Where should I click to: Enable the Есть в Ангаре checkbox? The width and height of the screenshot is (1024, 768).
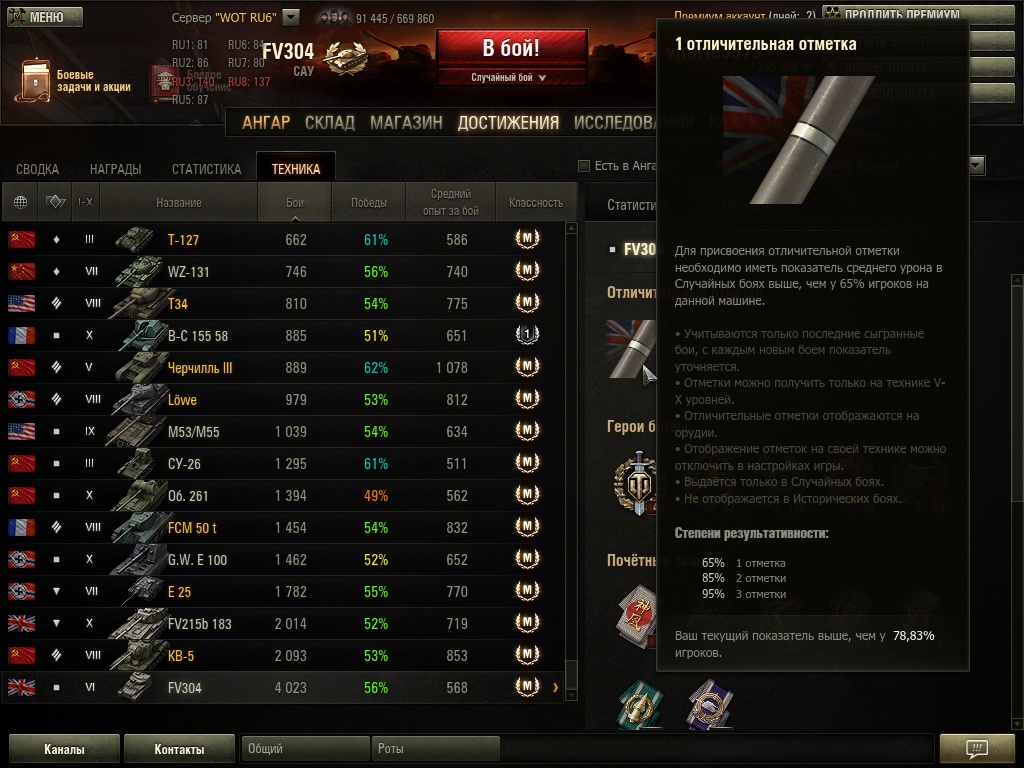coord(584,166)
